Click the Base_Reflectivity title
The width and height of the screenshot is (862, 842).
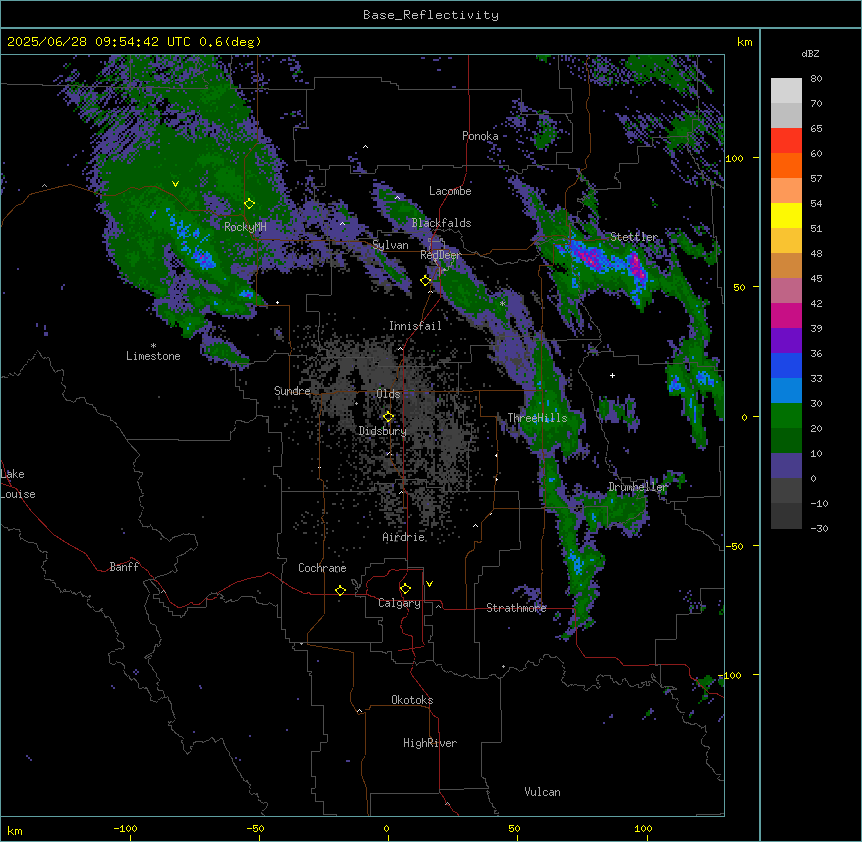pos(431,15)
